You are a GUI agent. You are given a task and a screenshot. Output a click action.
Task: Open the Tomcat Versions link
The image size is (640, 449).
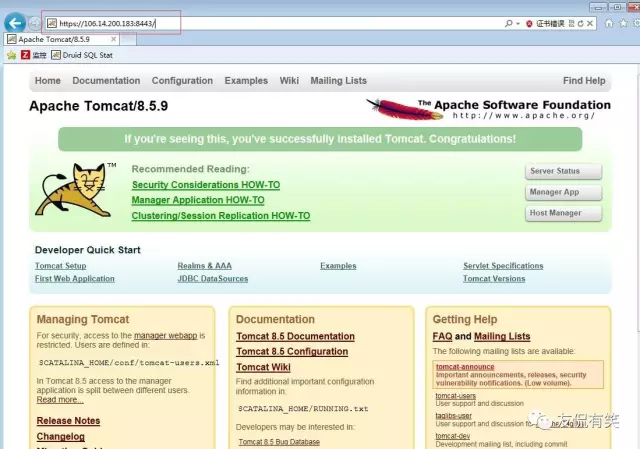click(x=494, y=279)
